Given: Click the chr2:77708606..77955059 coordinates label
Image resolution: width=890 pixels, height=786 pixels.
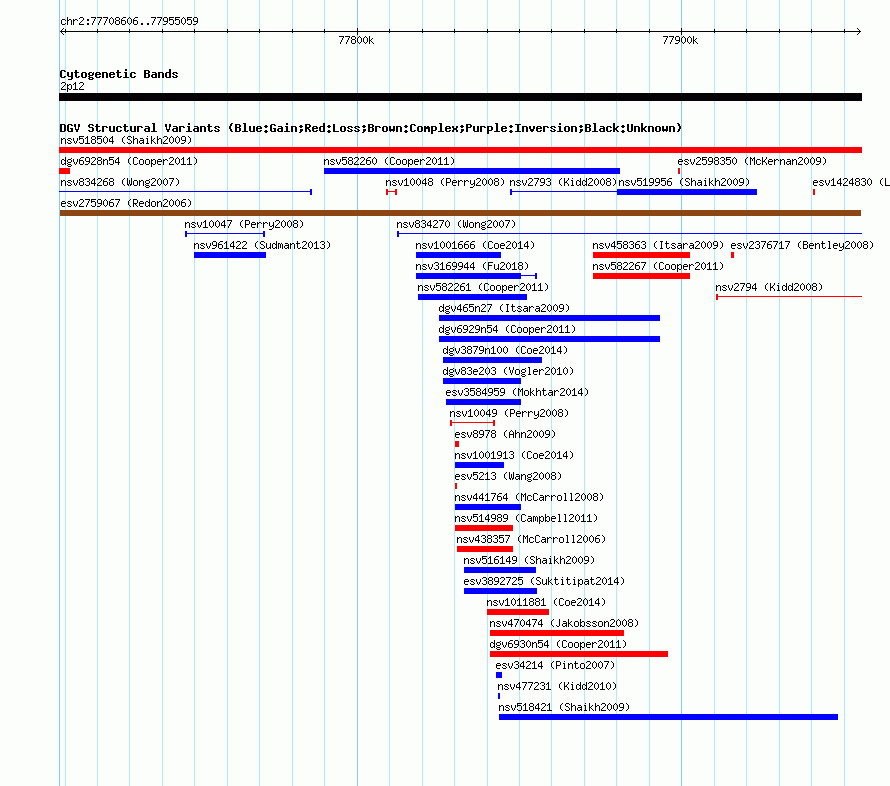Looking at the screenshot, I should (x=129, y=21).
